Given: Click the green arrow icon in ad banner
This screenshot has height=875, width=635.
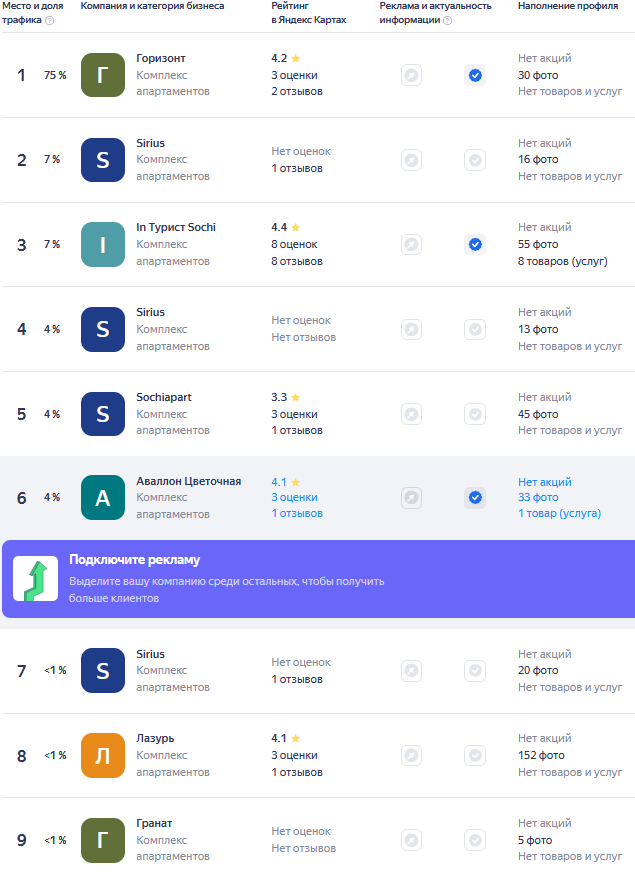Looking at the screenshot, I should 36,579.
